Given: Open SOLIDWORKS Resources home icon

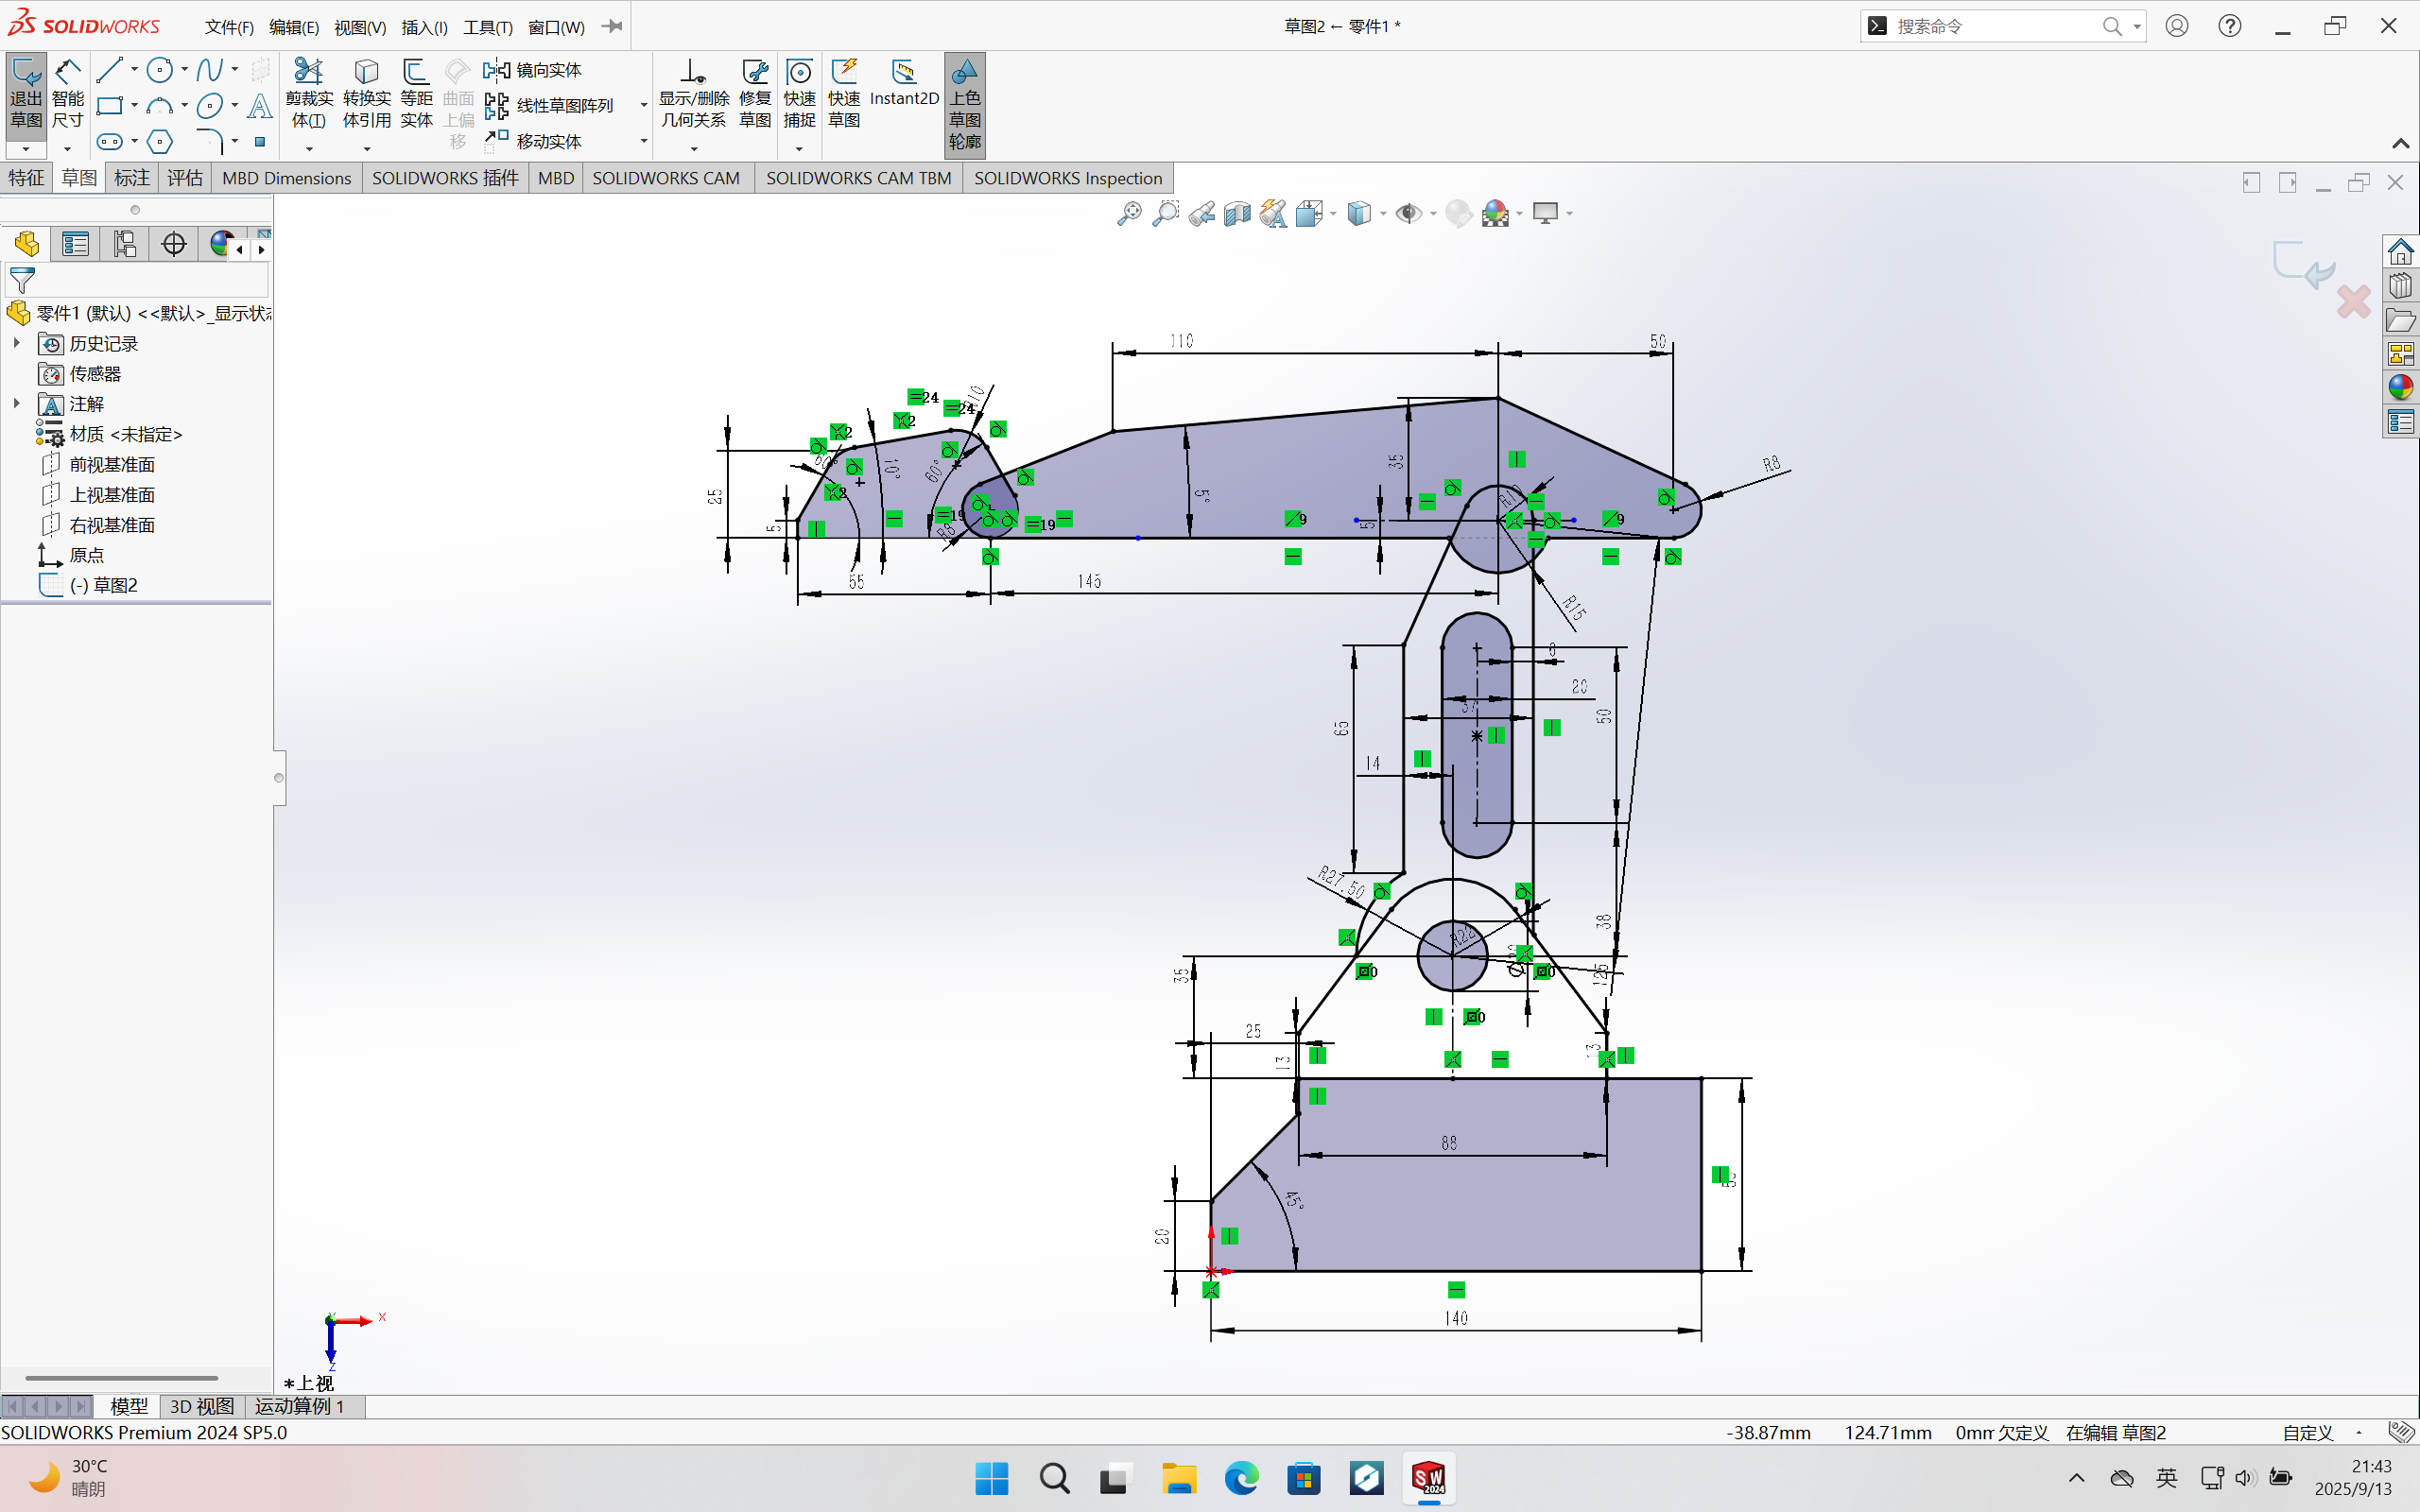Looking at the screenshot, I should [2400, 251].
